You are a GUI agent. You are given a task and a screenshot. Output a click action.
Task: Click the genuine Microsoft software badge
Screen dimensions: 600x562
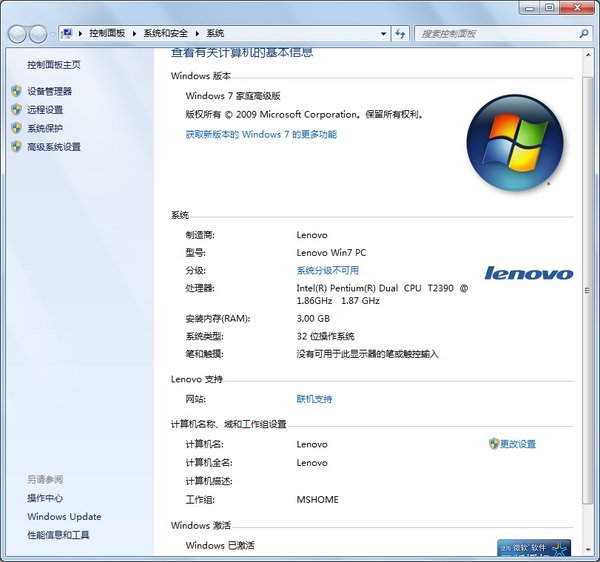point(534,547)
